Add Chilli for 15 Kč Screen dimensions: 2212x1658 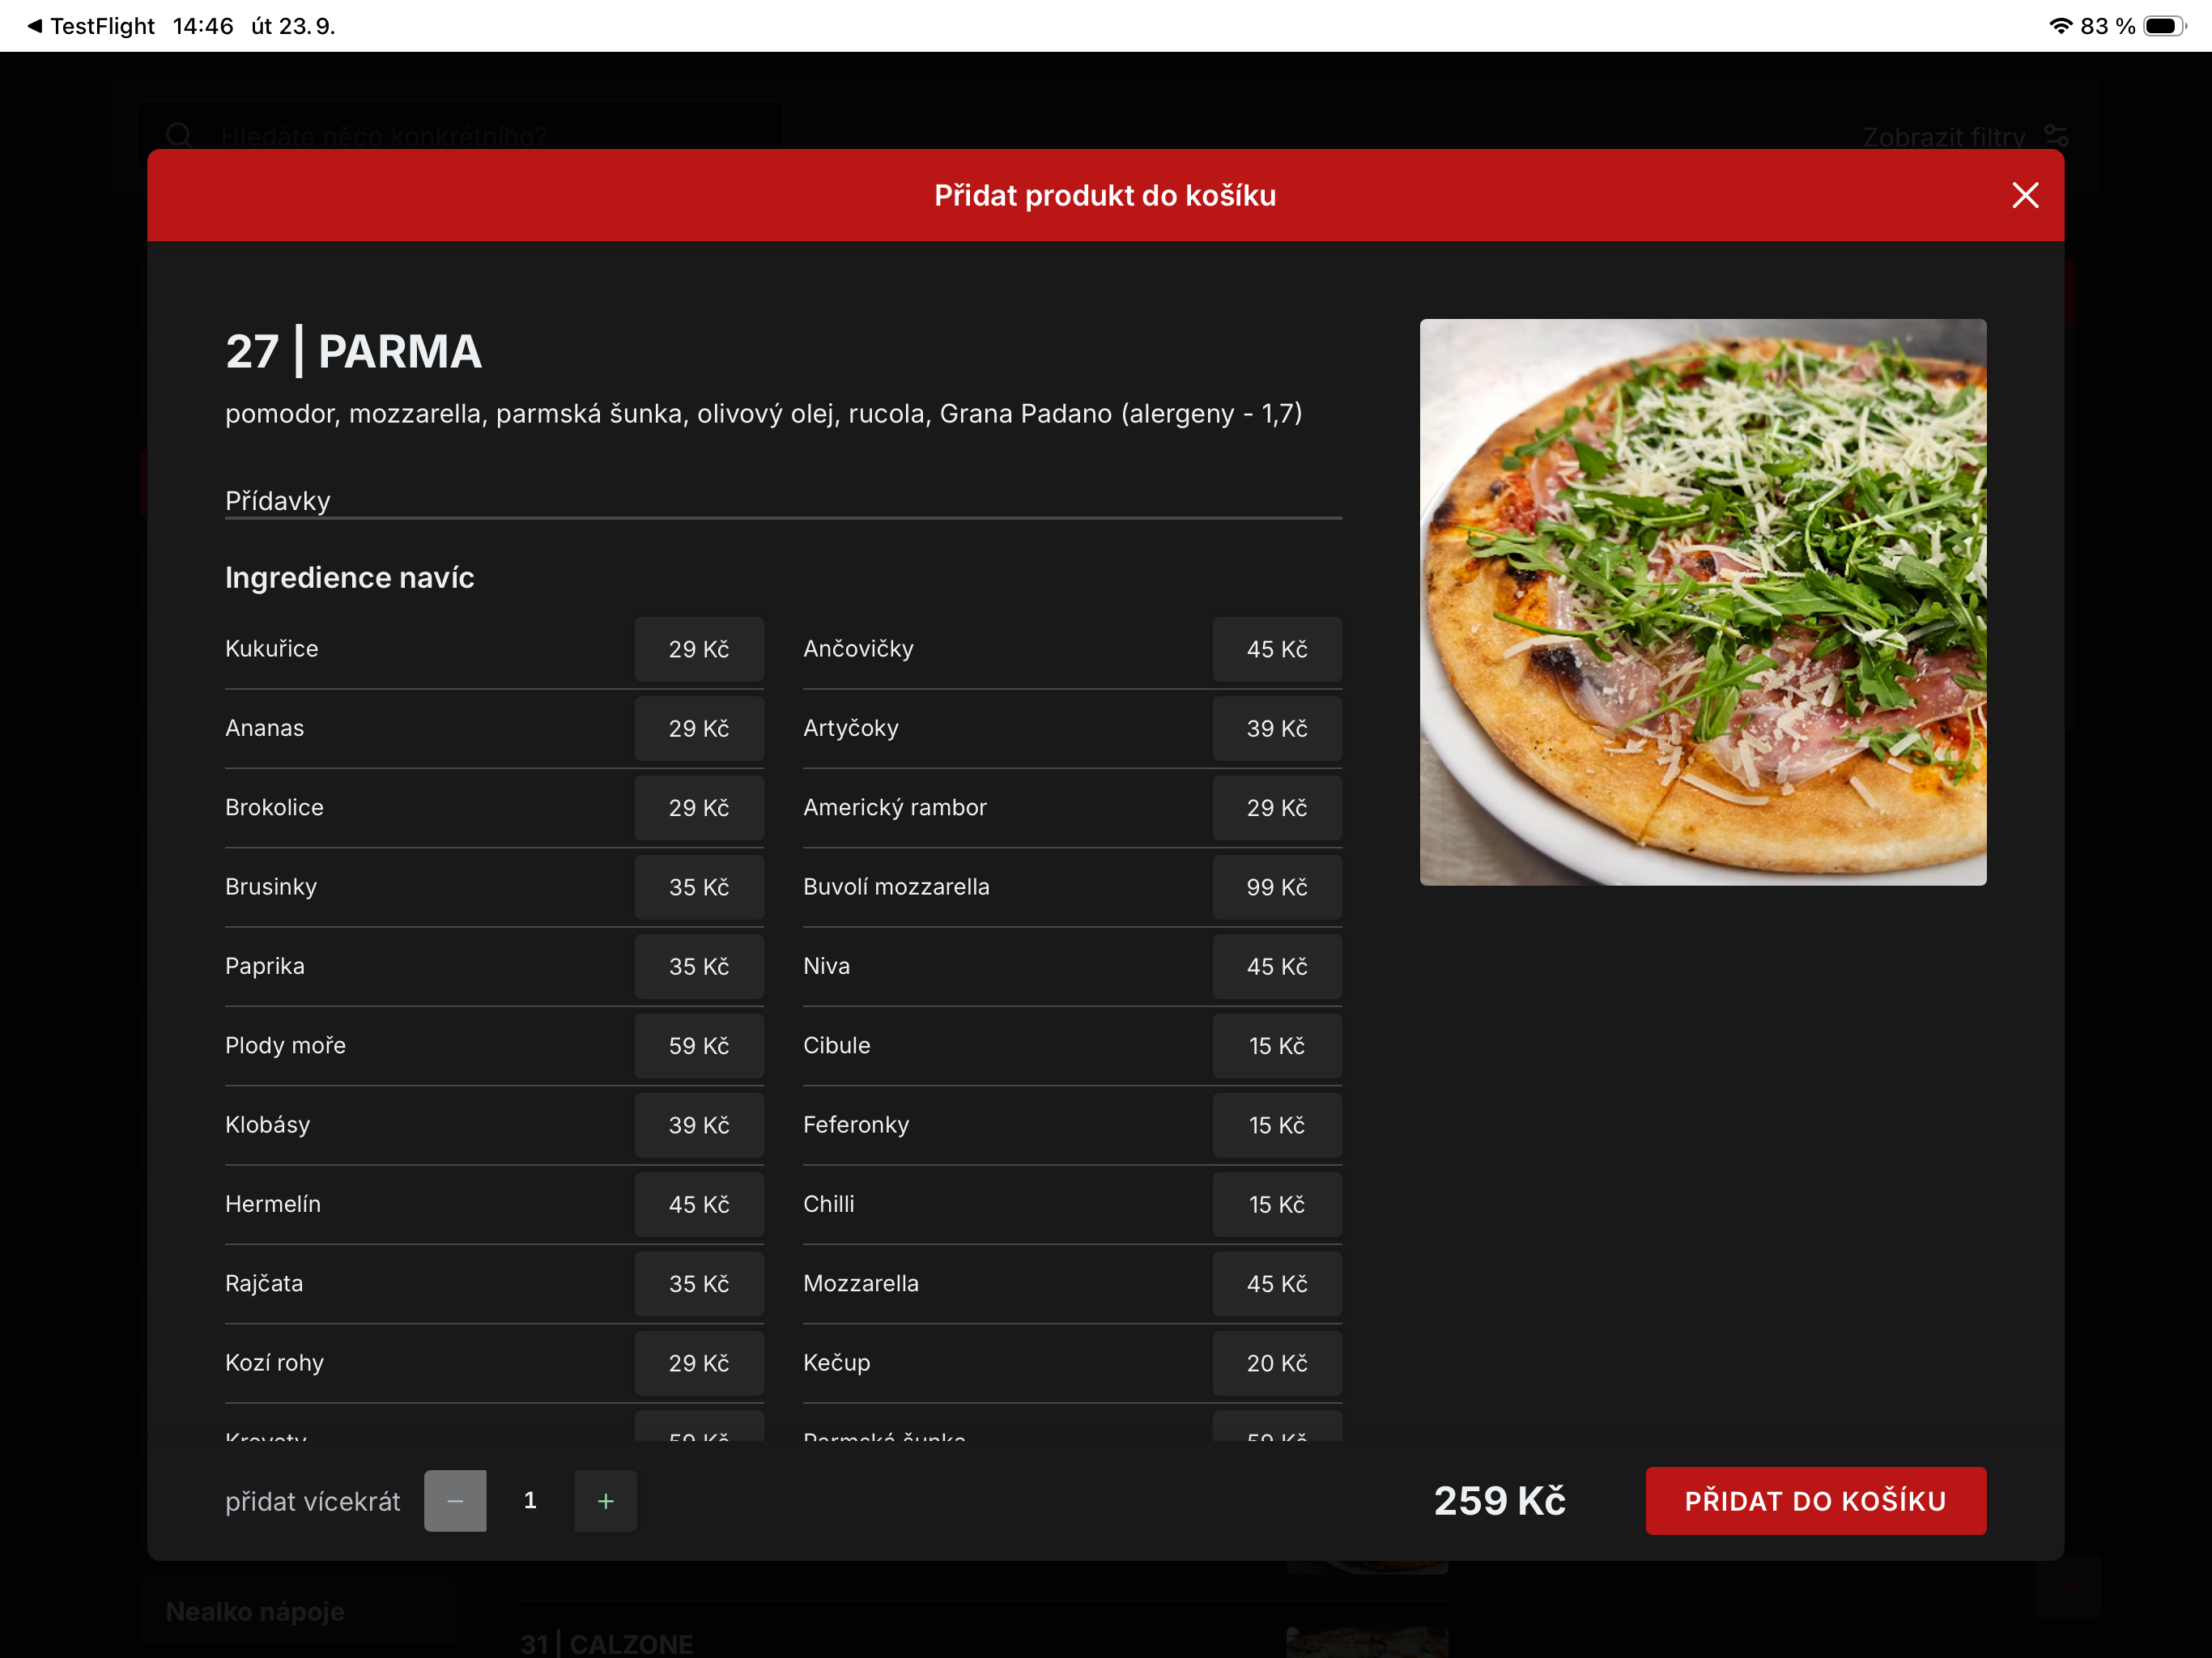tap(1277, 1204)
